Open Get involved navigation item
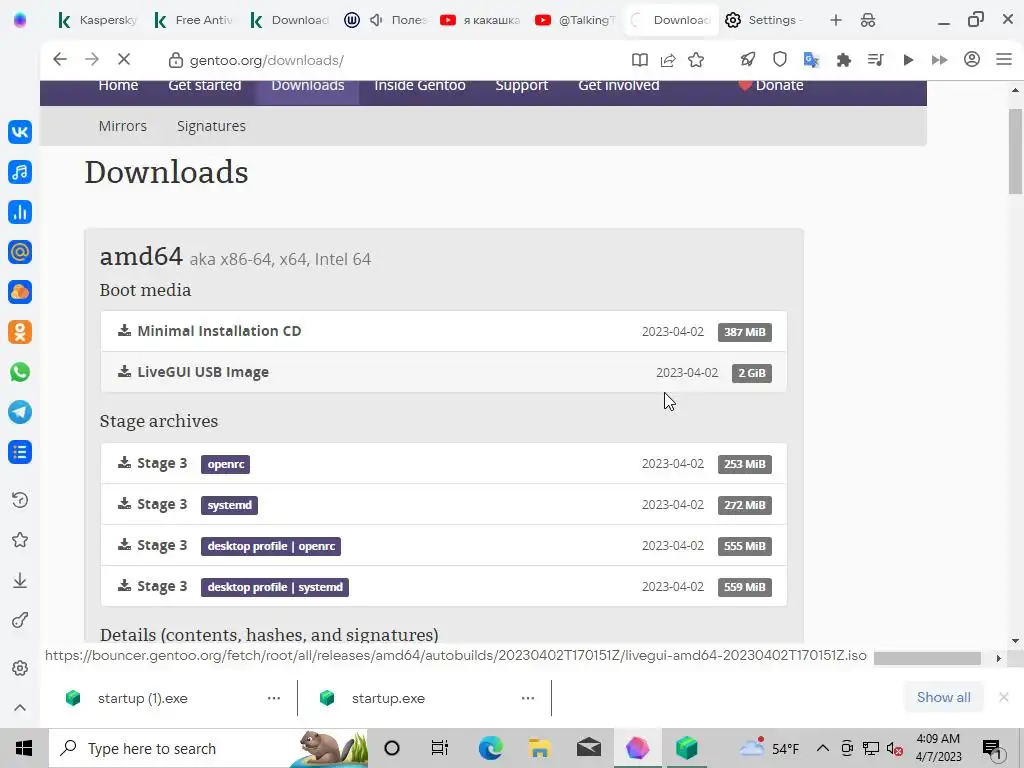This screenshot has width=1024, height=768. click(x=618, y=86)
